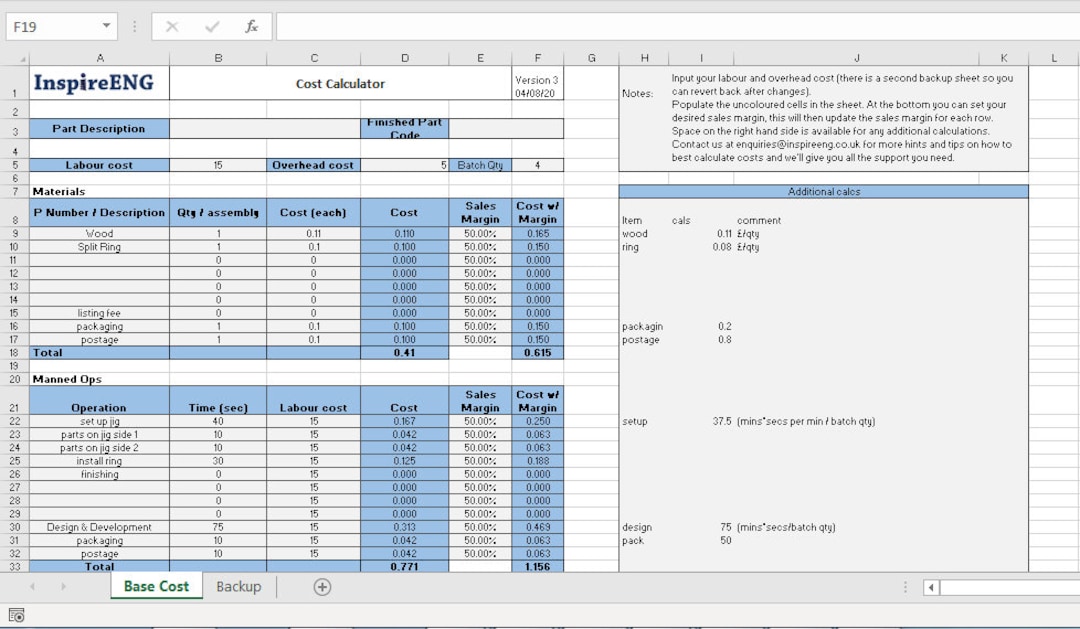Click column header D
This screenshot has height=629, width=1080.
404,57
